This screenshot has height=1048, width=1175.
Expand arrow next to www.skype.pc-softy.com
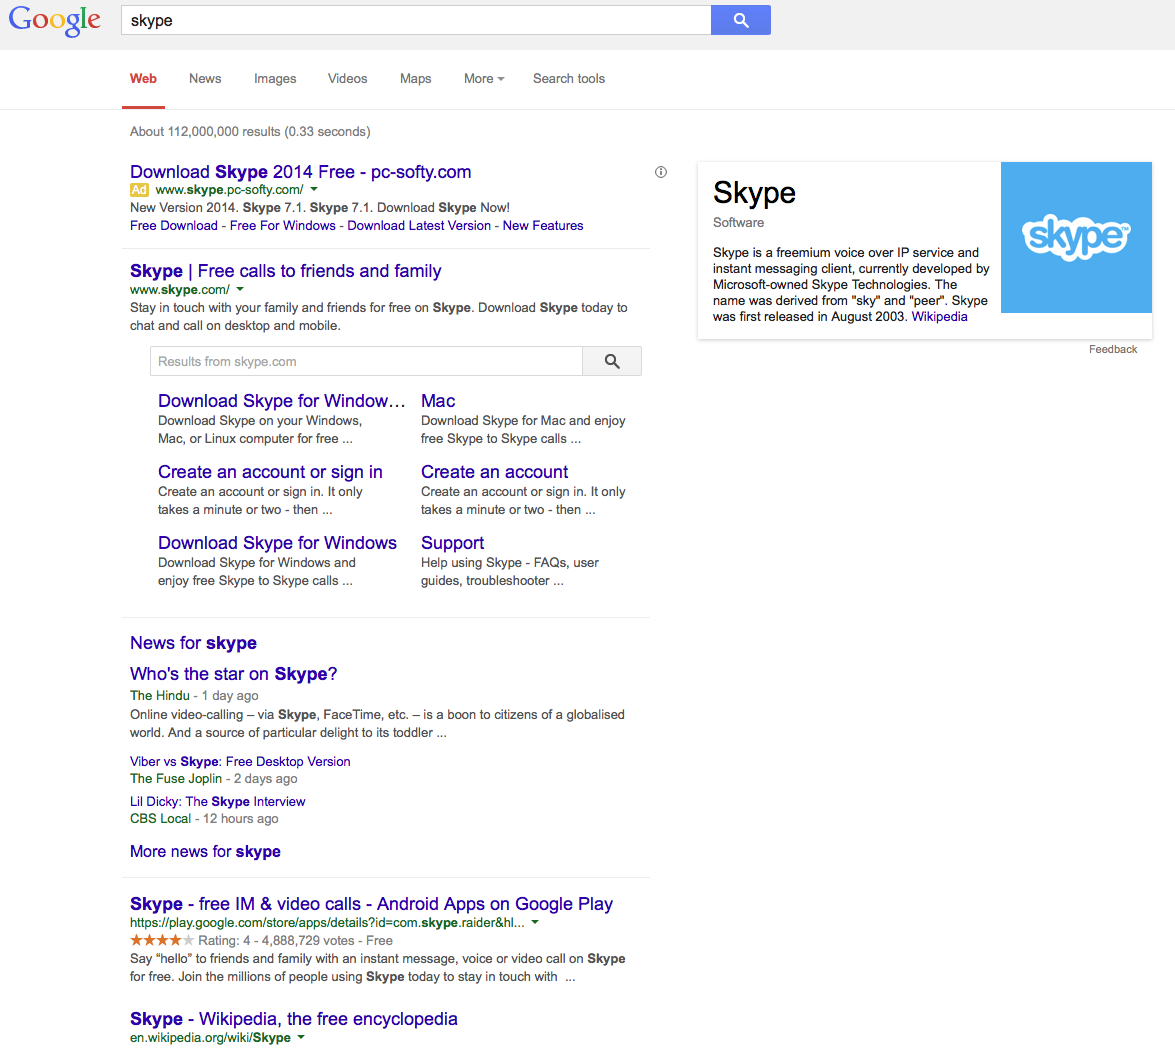(x=314, y=190)
